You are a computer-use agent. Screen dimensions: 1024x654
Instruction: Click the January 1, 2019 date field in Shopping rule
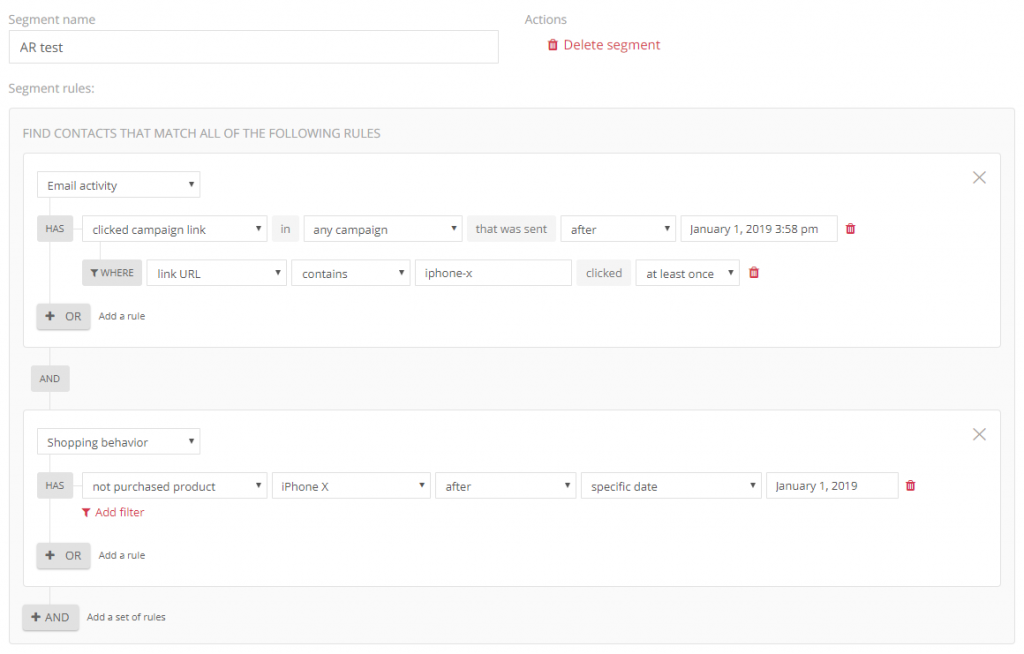click(x=832, y=485)
